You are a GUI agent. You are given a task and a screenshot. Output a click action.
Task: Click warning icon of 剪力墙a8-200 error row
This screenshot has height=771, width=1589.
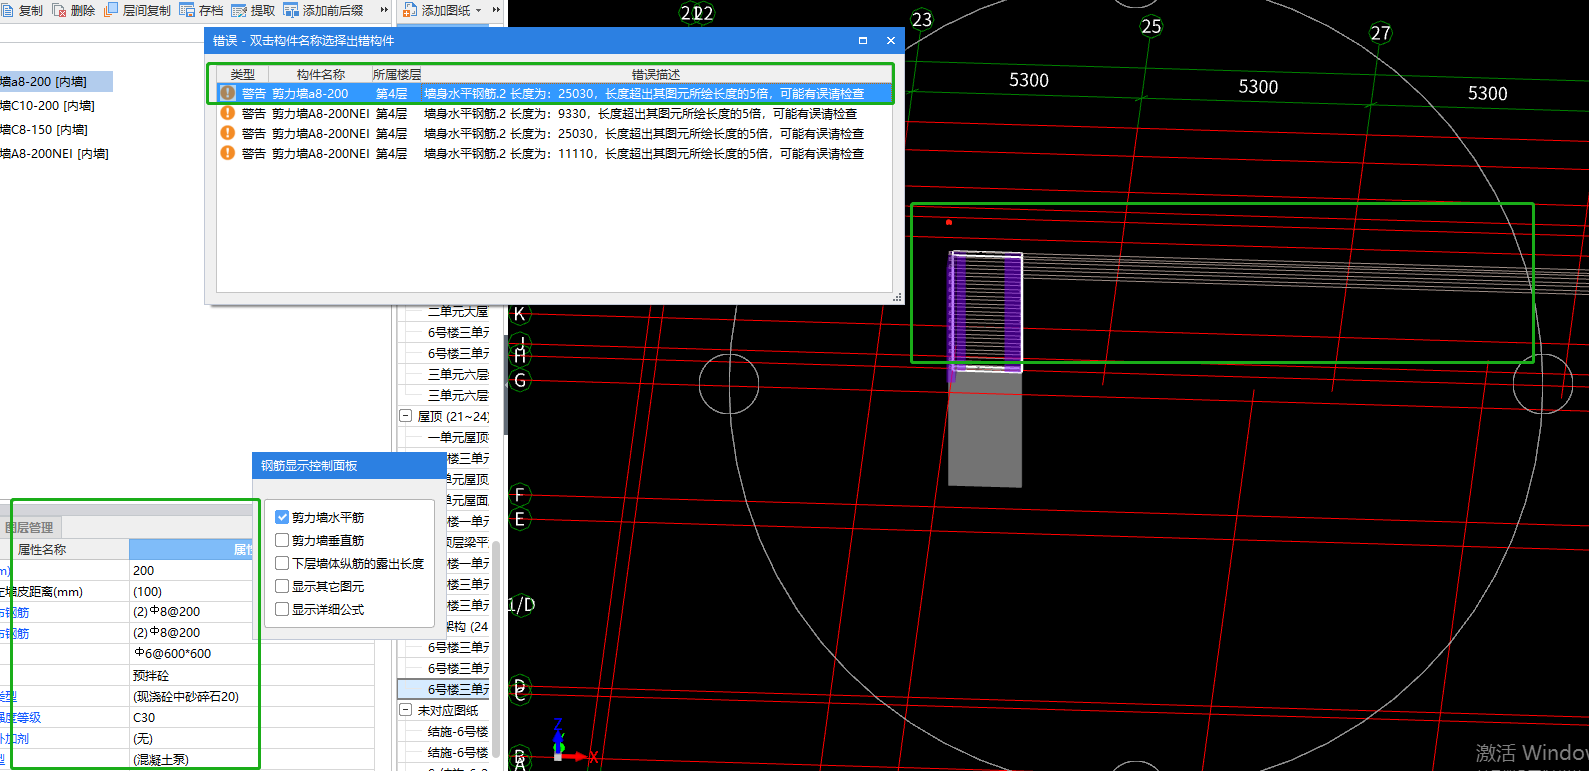click(228, 93)
